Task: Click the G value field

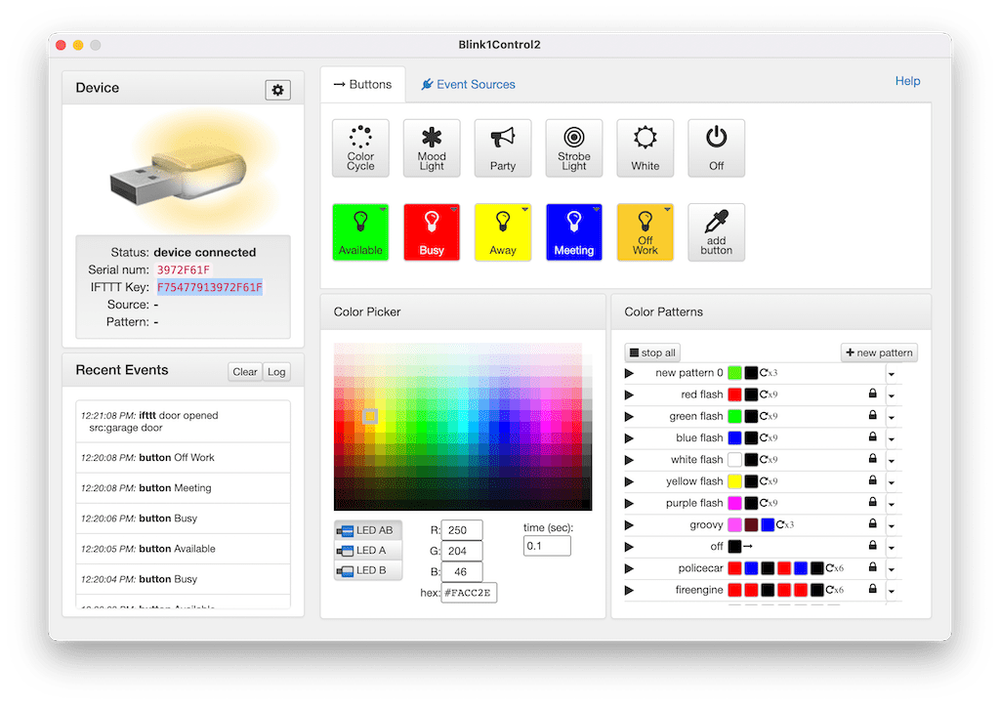Action: (x=462, y=551)
